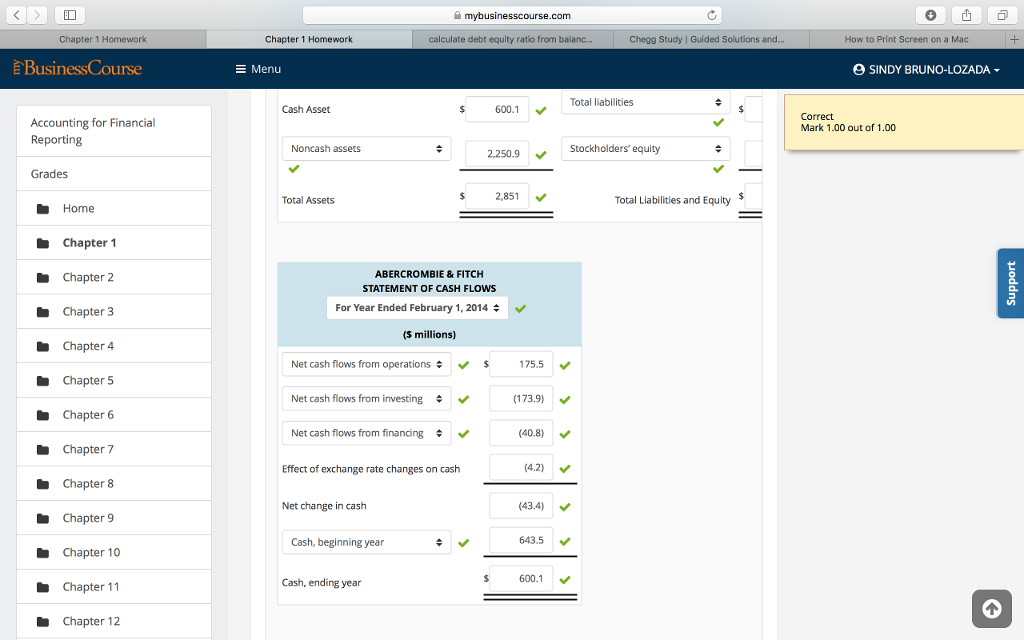Add a new tab with plus icon
Screen dimensions: 1024x640
coord(1014,39)
